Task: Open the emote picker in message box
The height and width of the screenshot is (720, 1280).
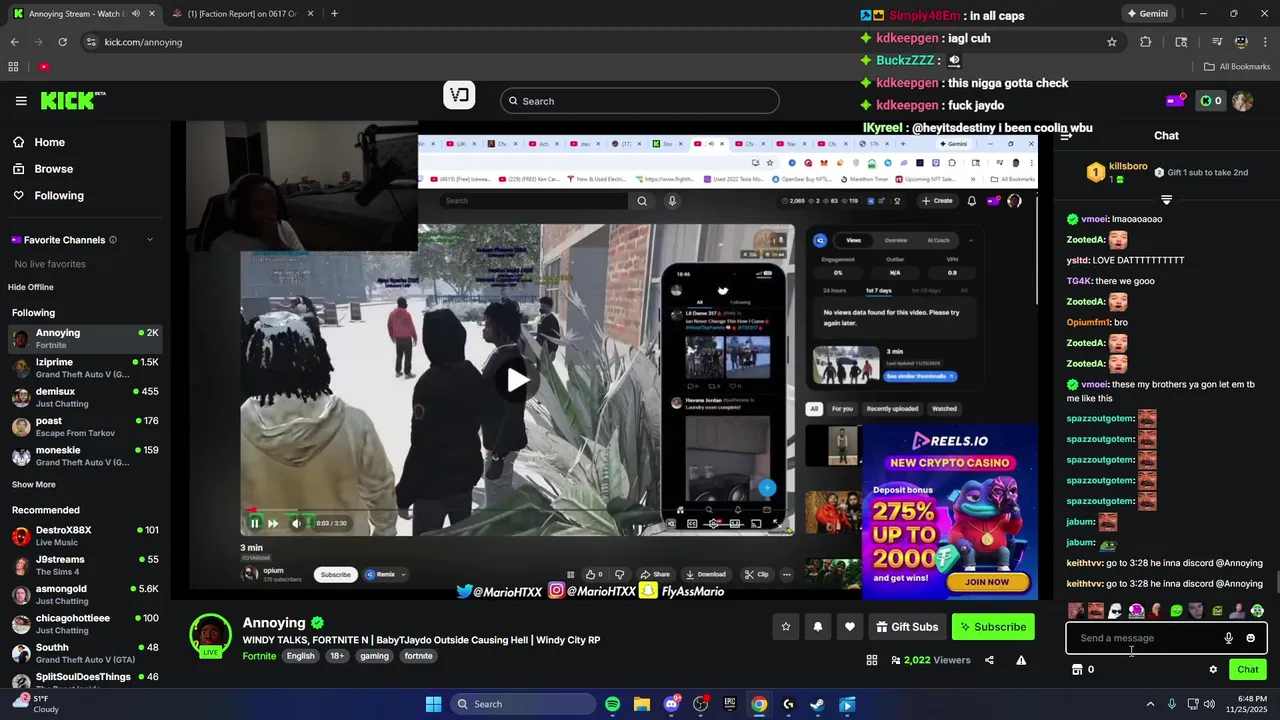Action: point(1250,638)
